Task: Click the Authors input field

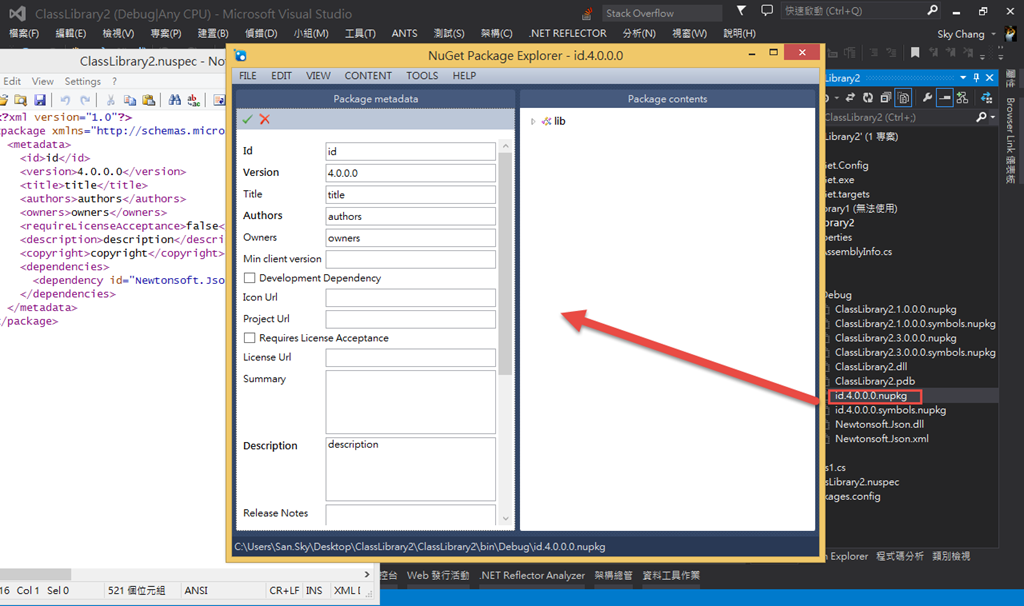Action: tap(410, 216)
